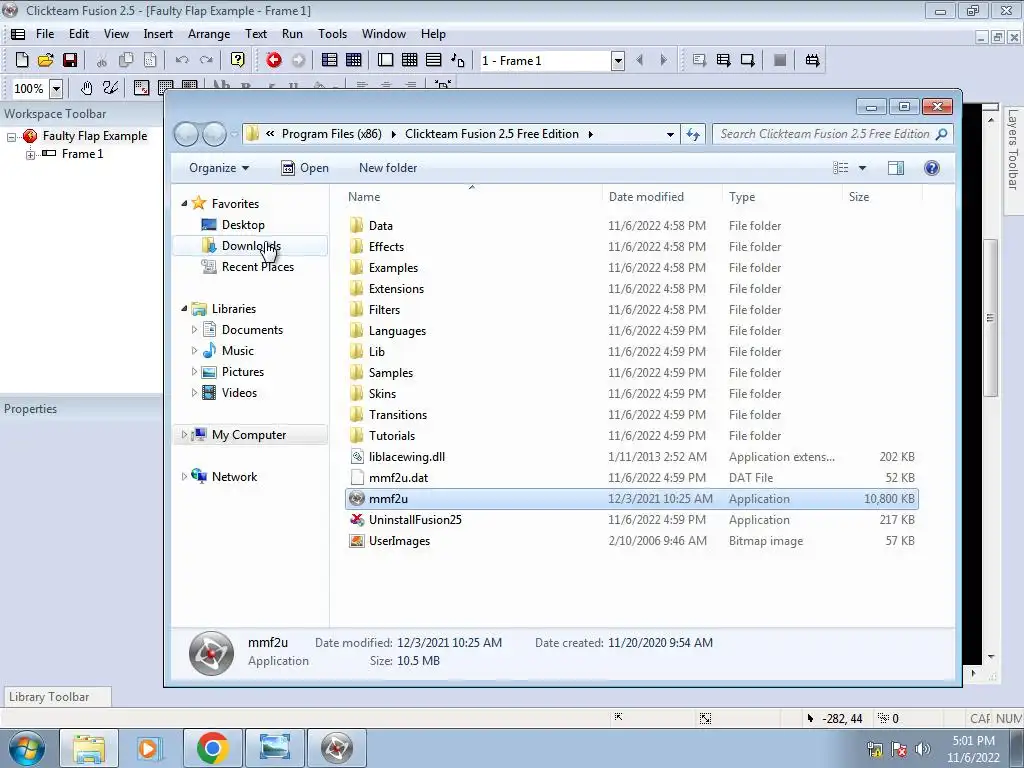This screenshot has width=1024, height=768.
Task: Click the New file icon in Fusion toolbar
Action: (x=22, y=60)
